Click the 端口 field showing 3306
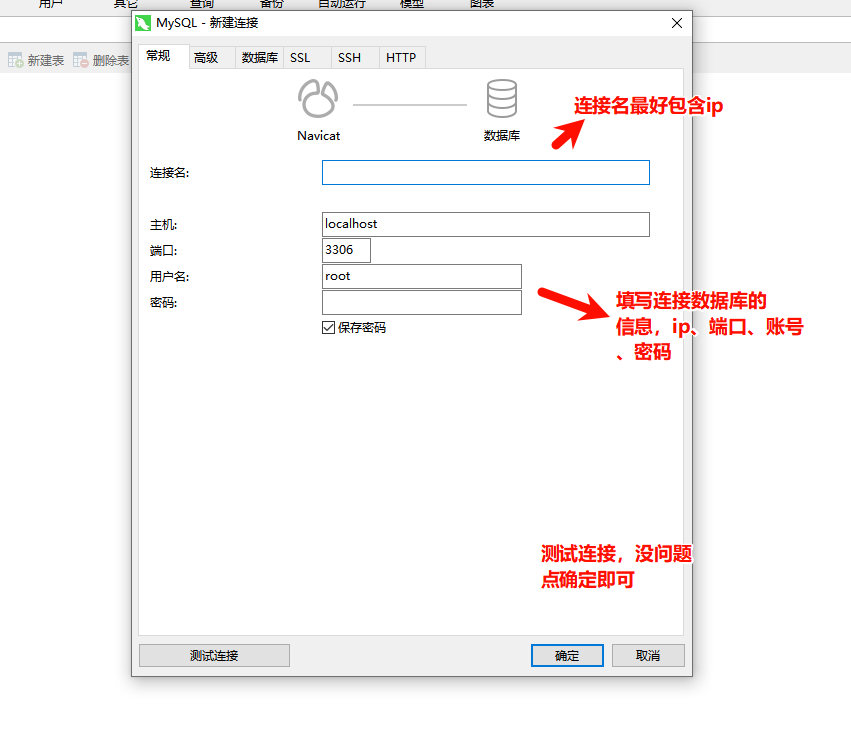The image size is (851, 738). click(346, 250)
